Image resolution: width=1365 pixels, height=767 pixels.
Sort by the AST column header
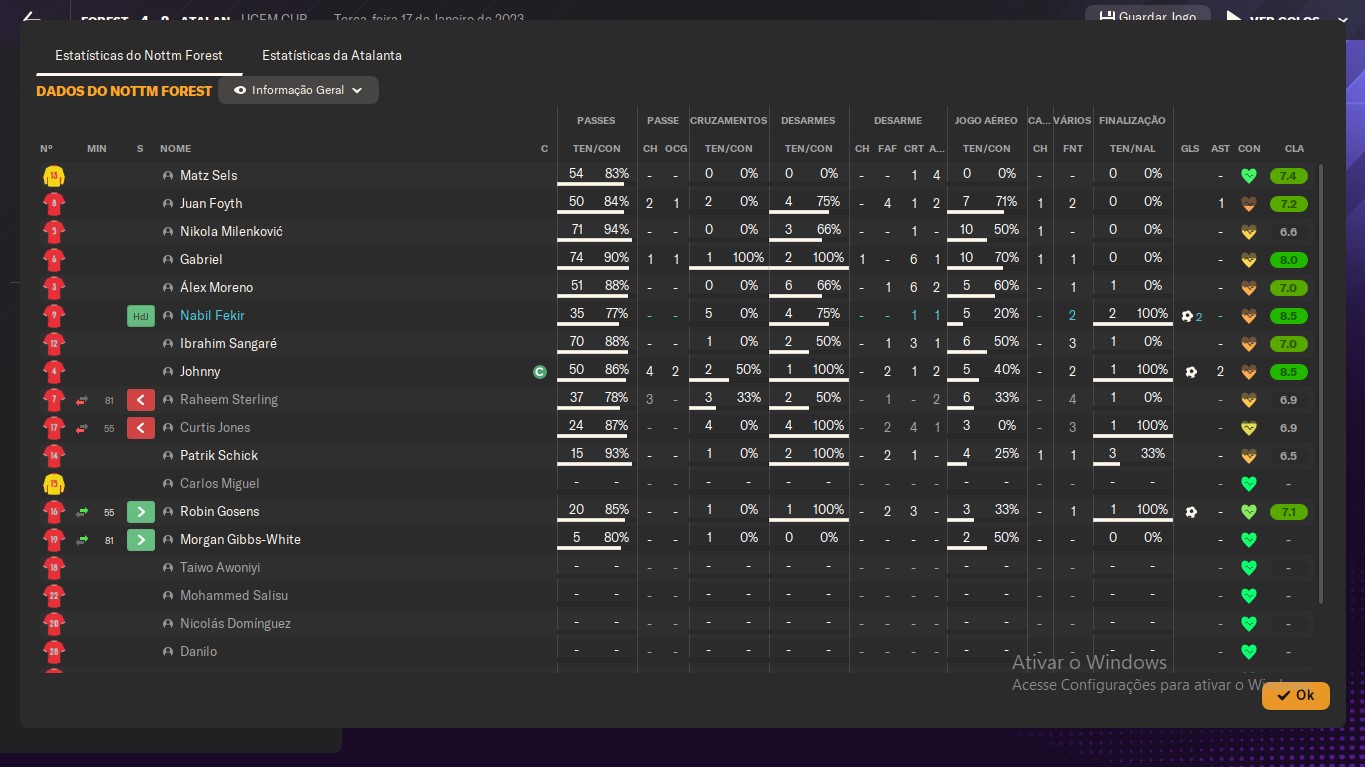[1220, 149]
